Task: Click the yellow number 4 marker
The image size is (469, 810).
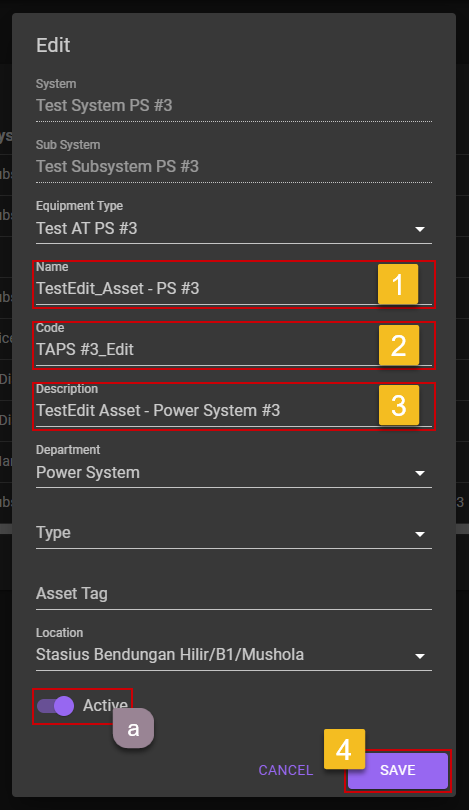Action: point(345,749)
